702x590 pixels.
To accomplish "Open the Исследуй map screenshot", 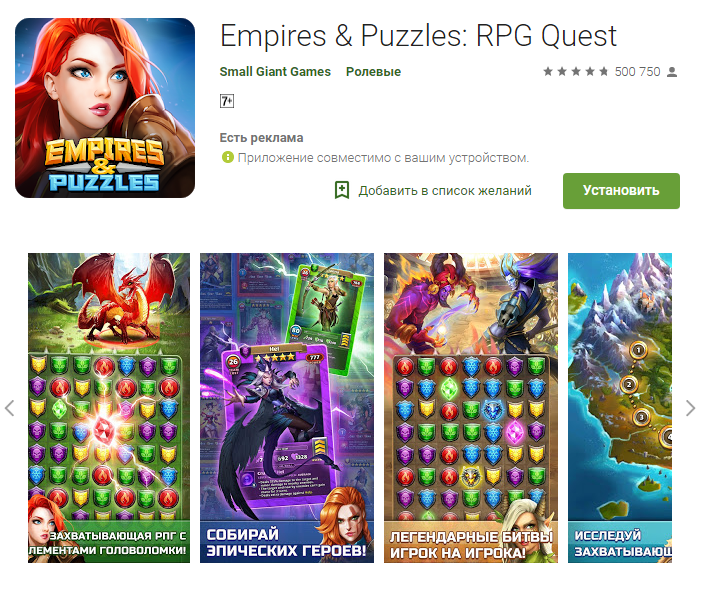I will (620, 408).
